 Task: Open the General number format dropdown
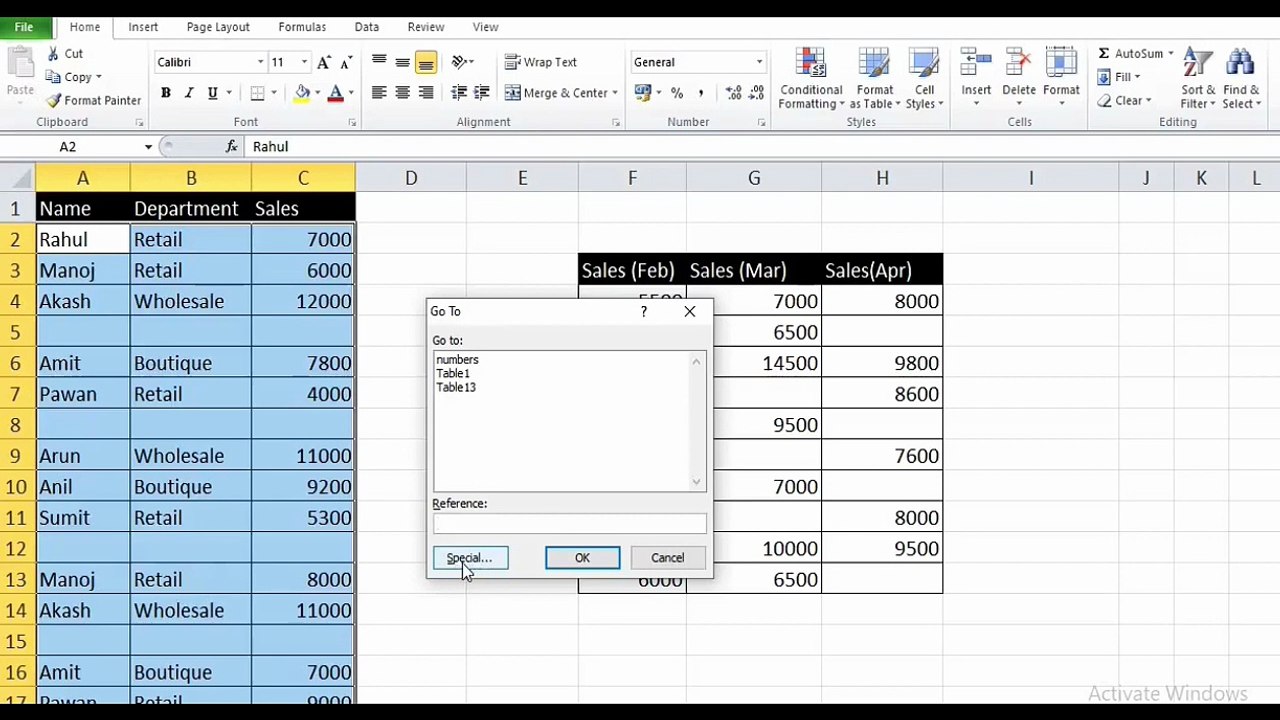759,62
